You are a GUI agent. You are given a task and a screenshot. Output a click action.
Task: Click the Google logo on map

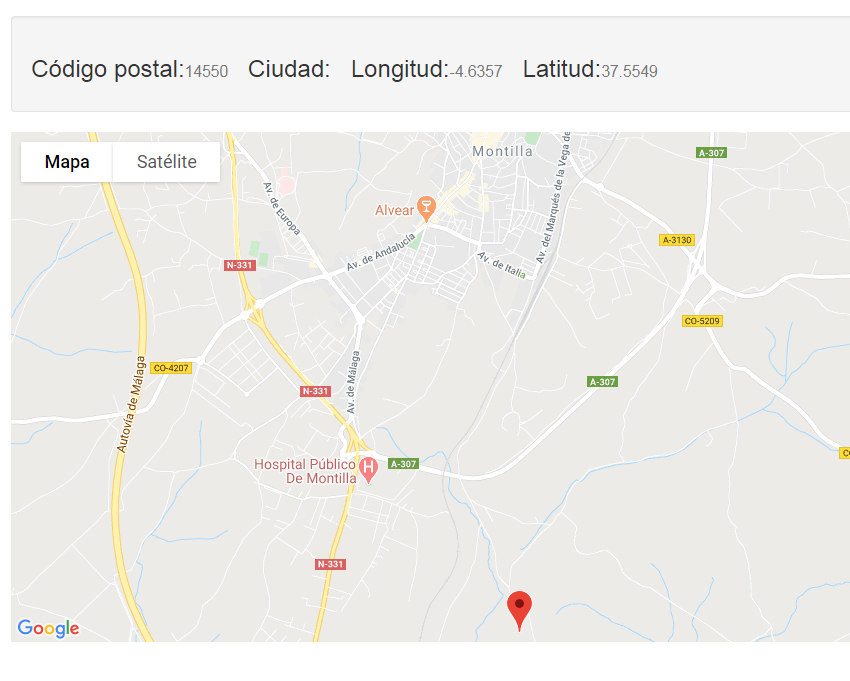48,628
